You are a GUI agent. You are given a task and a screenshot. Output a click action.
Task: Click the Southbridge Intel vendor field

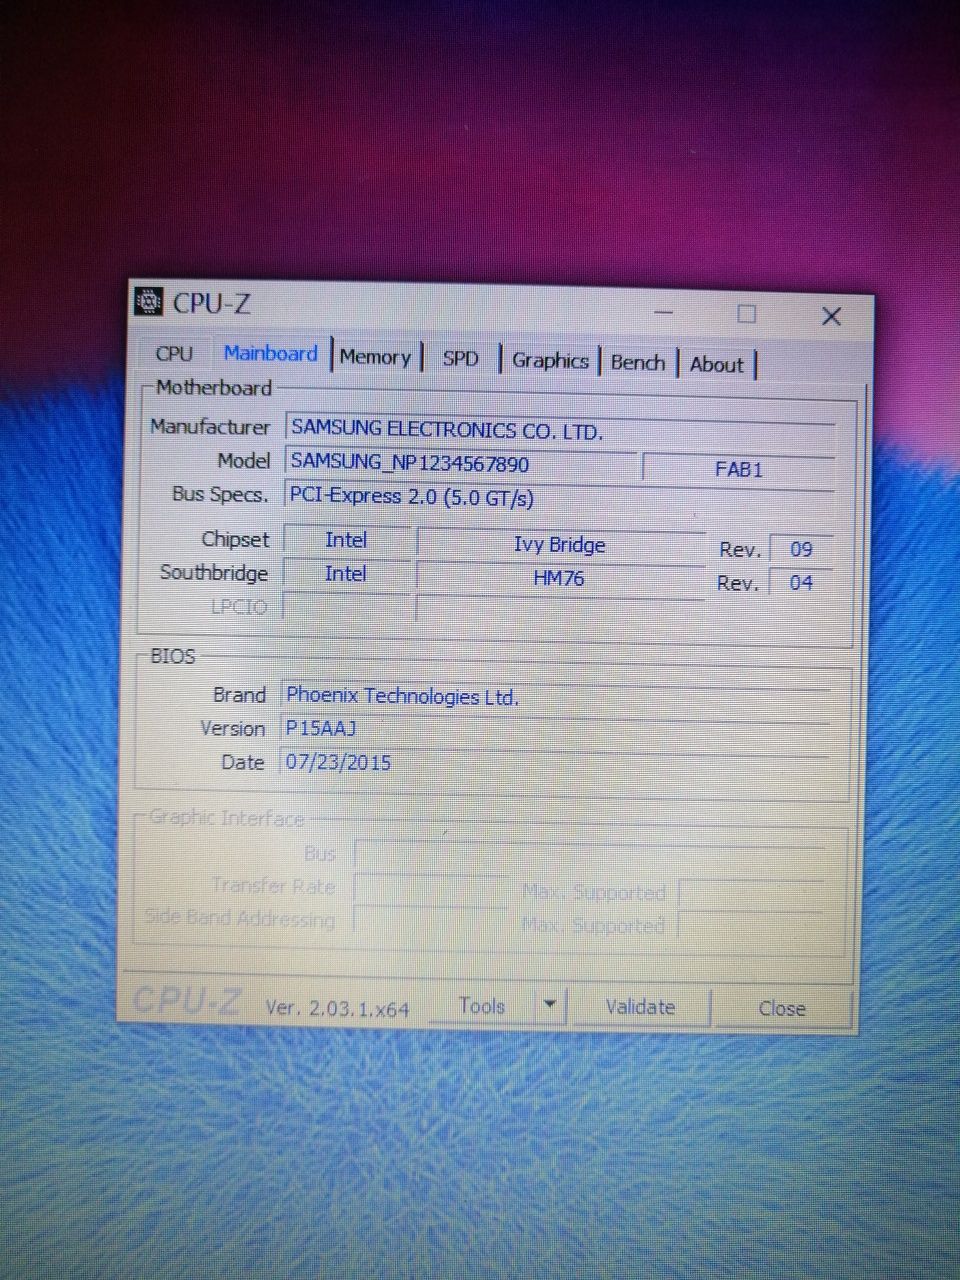[x=346, y=574]
